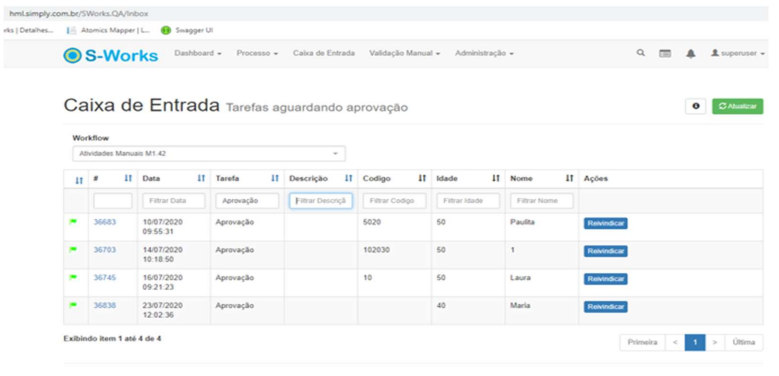Viewport: 779px width, 376px height.
Task: Select page 1 in pagination
Action: [695, 342]
